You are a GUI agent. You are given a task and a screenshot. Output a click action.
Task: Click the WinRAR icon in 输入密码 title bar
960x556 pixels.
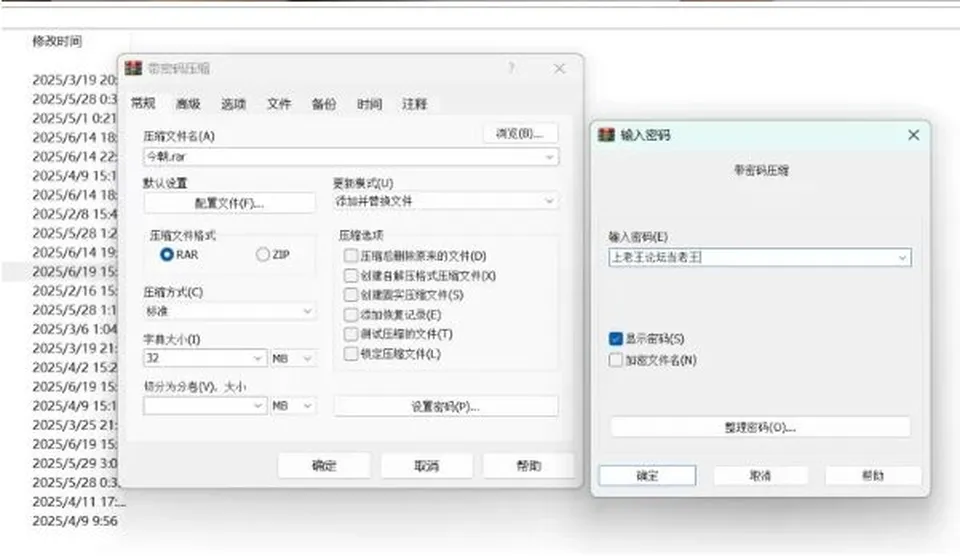[606, 135]
